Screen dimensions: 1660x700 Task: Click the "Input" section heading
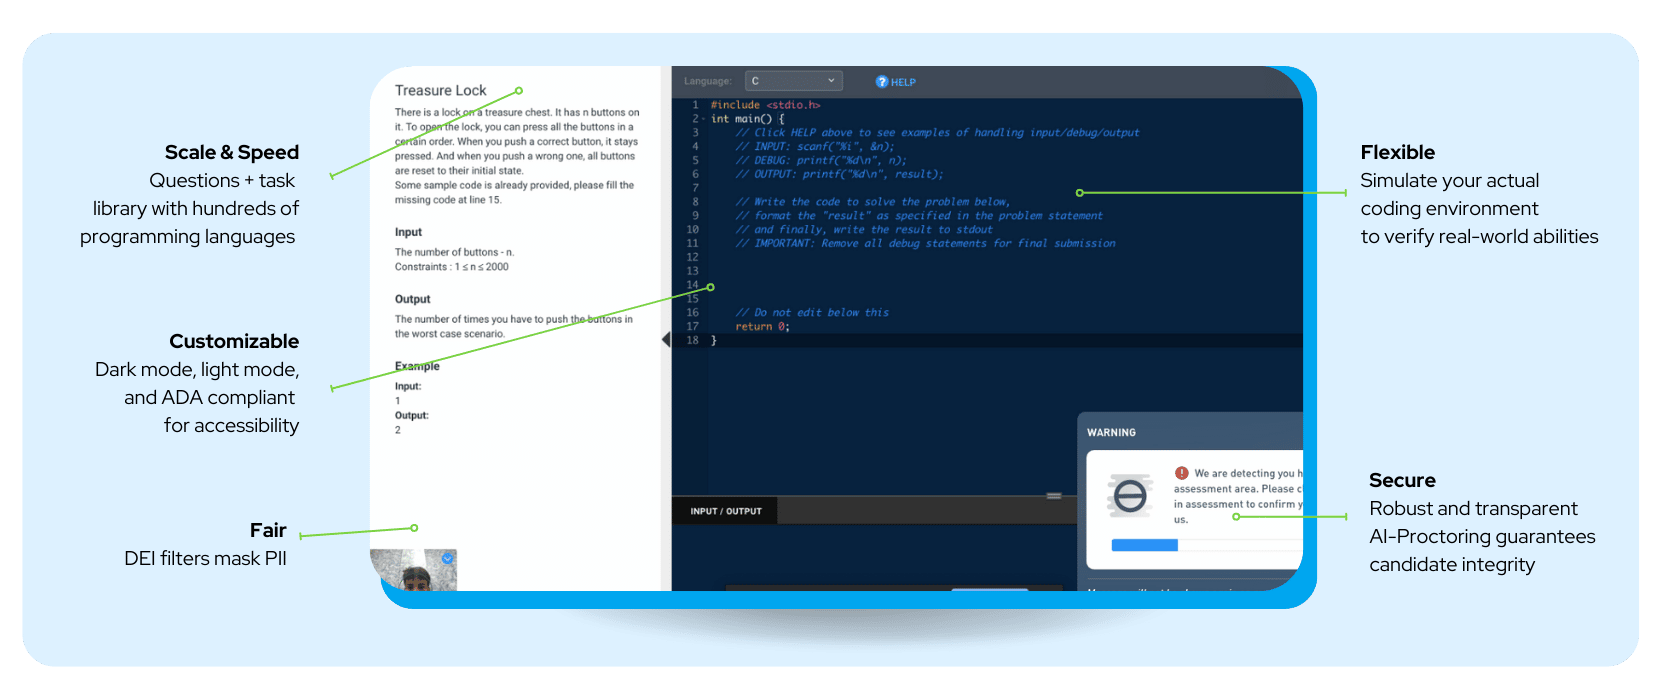click(x=408, y=232)
